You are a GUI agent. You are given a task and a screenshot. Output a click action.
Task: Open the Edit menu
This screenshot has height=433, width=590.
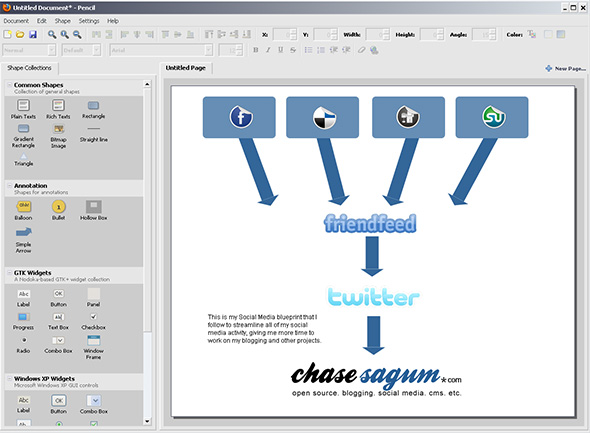tap(41, 21)
